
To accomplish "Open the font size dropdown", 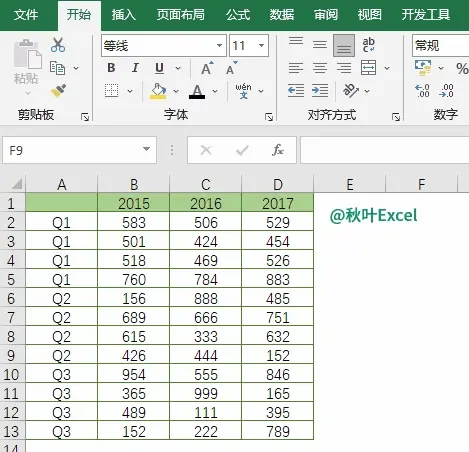I will point(262,45).
